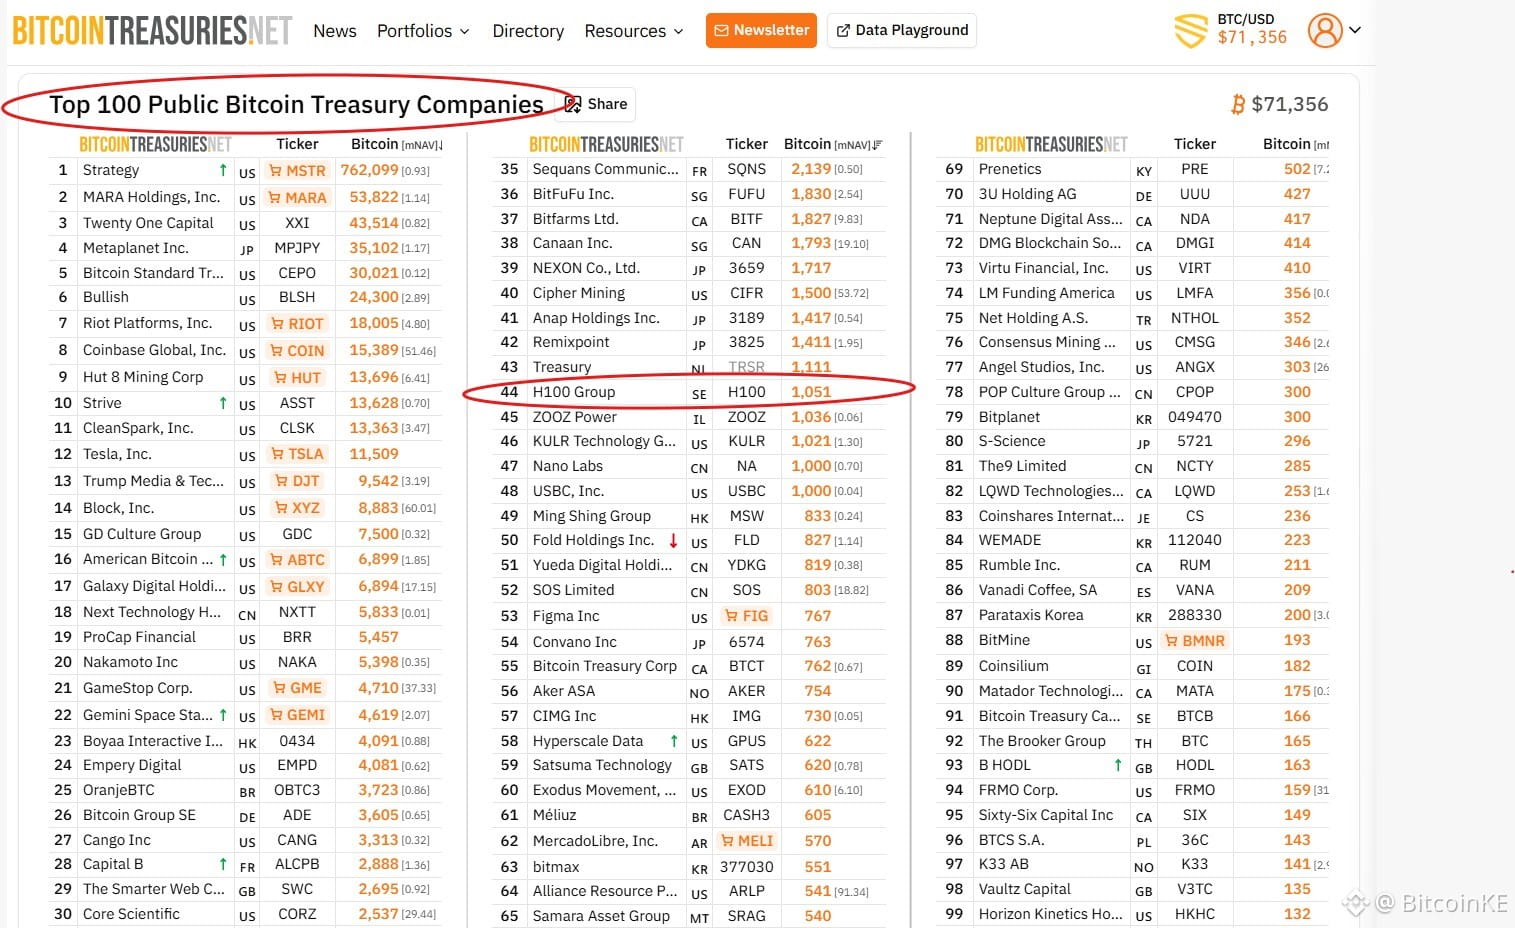Click the HUT ticker cart badge
Screen dimensions: 1515x928
click(297, 378)
